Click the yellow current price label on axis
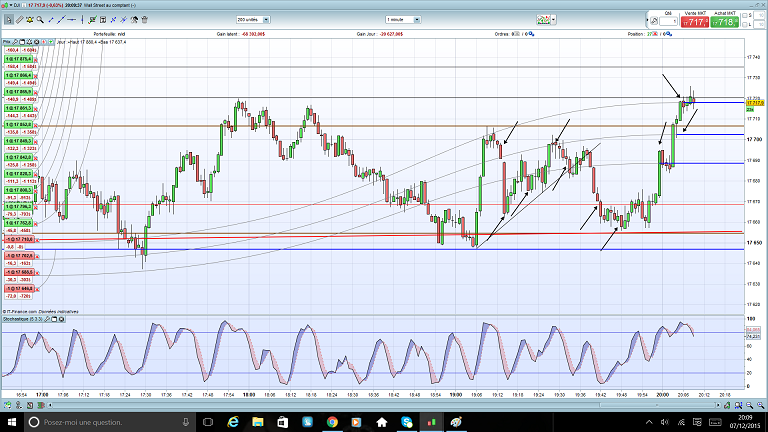This screenshot has width=768, height=432. 755,103
